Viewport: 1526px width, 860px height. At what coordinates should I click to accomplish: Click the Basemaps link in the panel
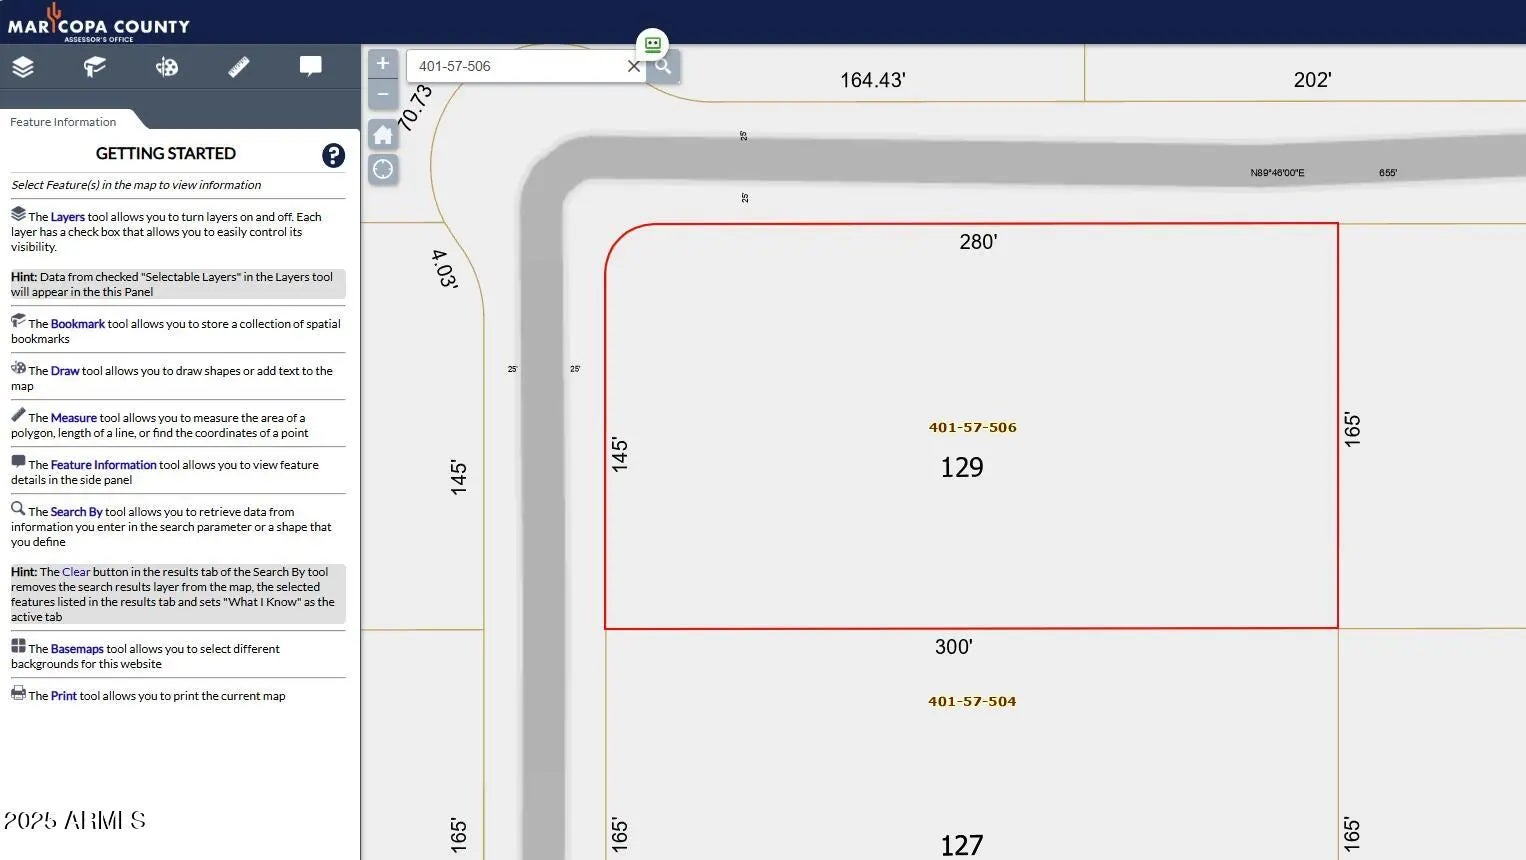pyautogui.click(x=76, y=649)
